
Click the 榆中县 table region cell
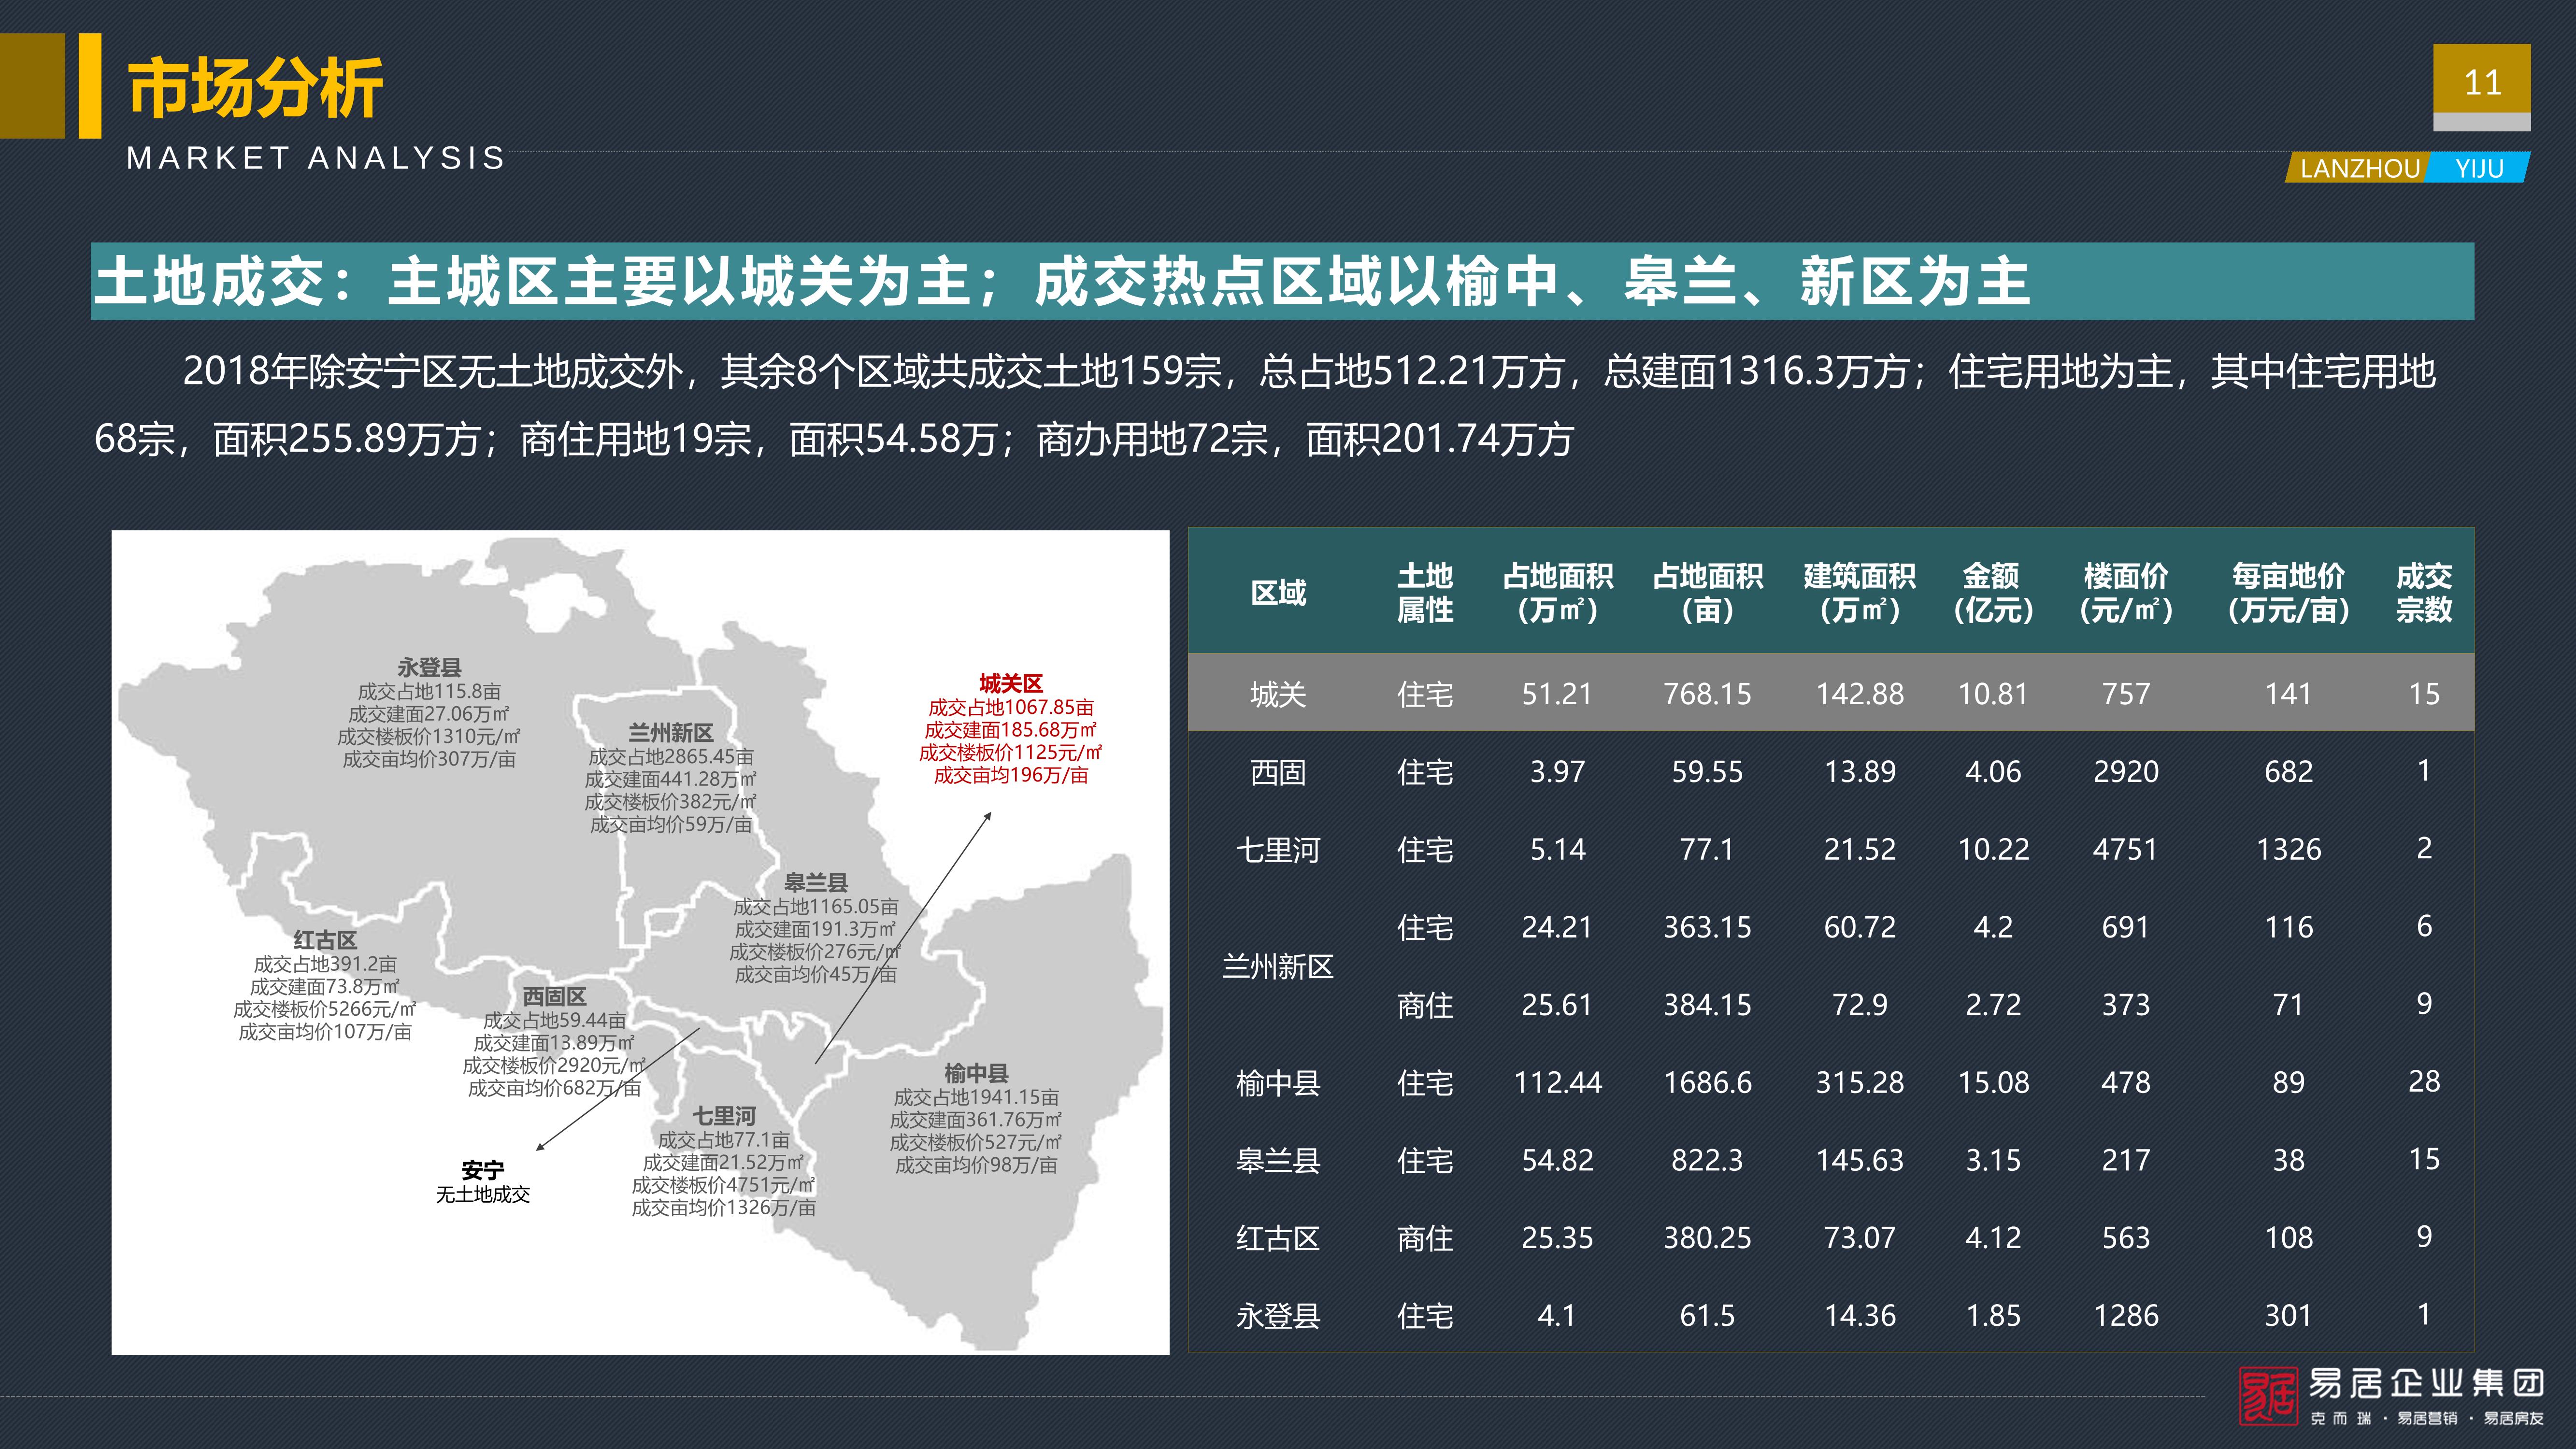1278,1083
